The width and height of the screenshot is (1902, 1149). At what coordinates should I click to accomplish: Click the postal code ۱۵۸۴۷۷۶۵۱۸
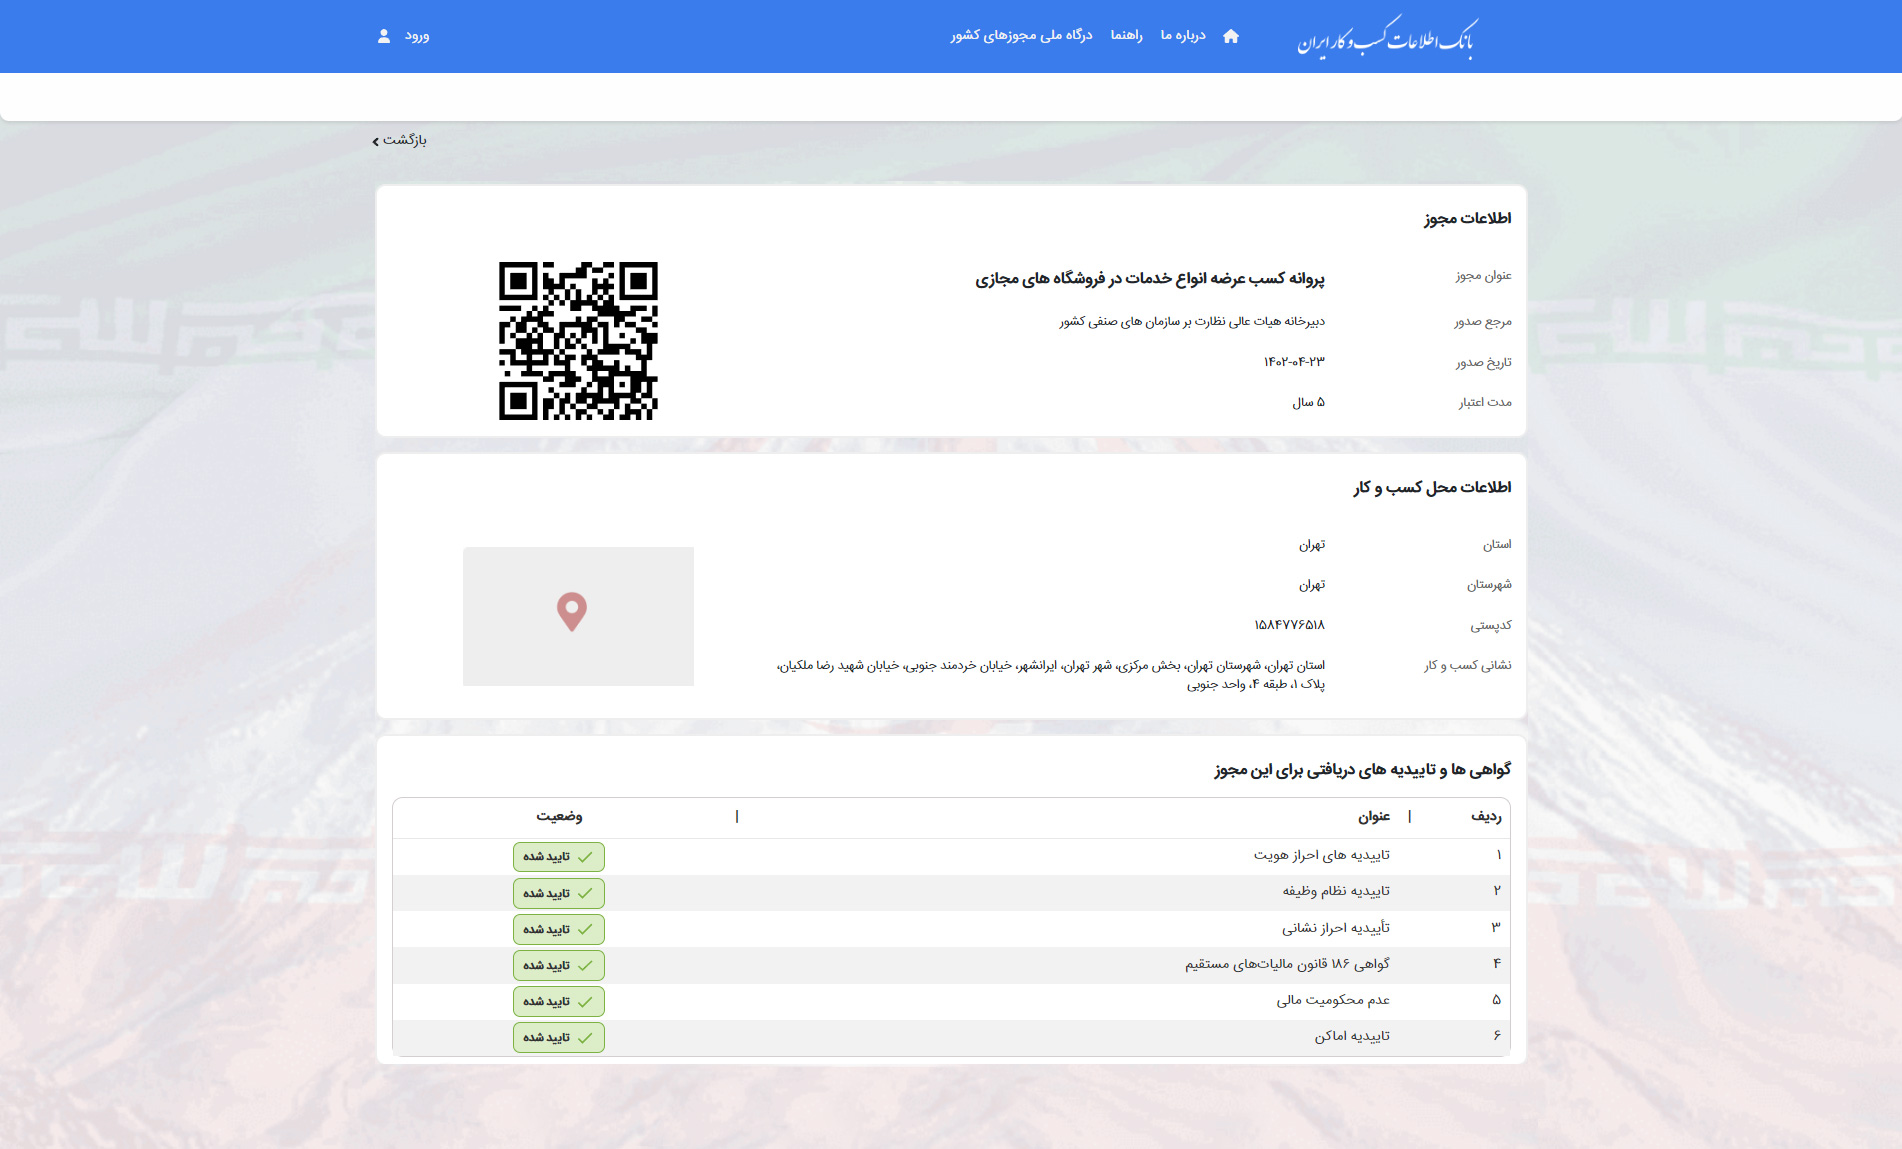click(1289, 625)
